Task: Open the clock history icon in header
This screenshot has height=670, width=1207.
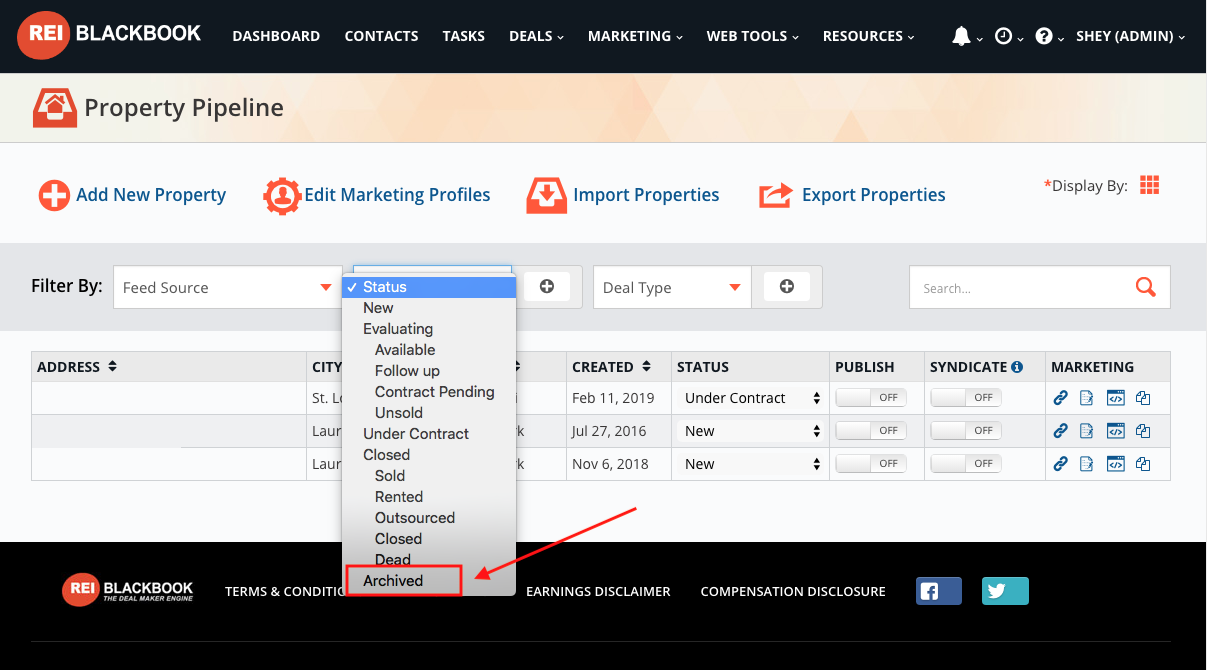Action: (x=1003, y=36)
